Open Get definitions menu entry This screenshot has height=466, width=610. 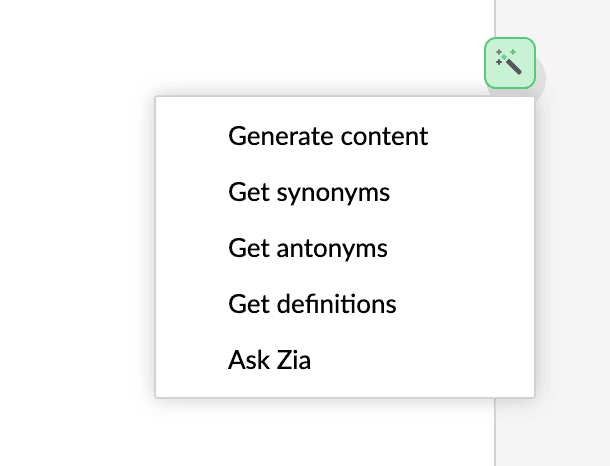[x=312, y=303]
